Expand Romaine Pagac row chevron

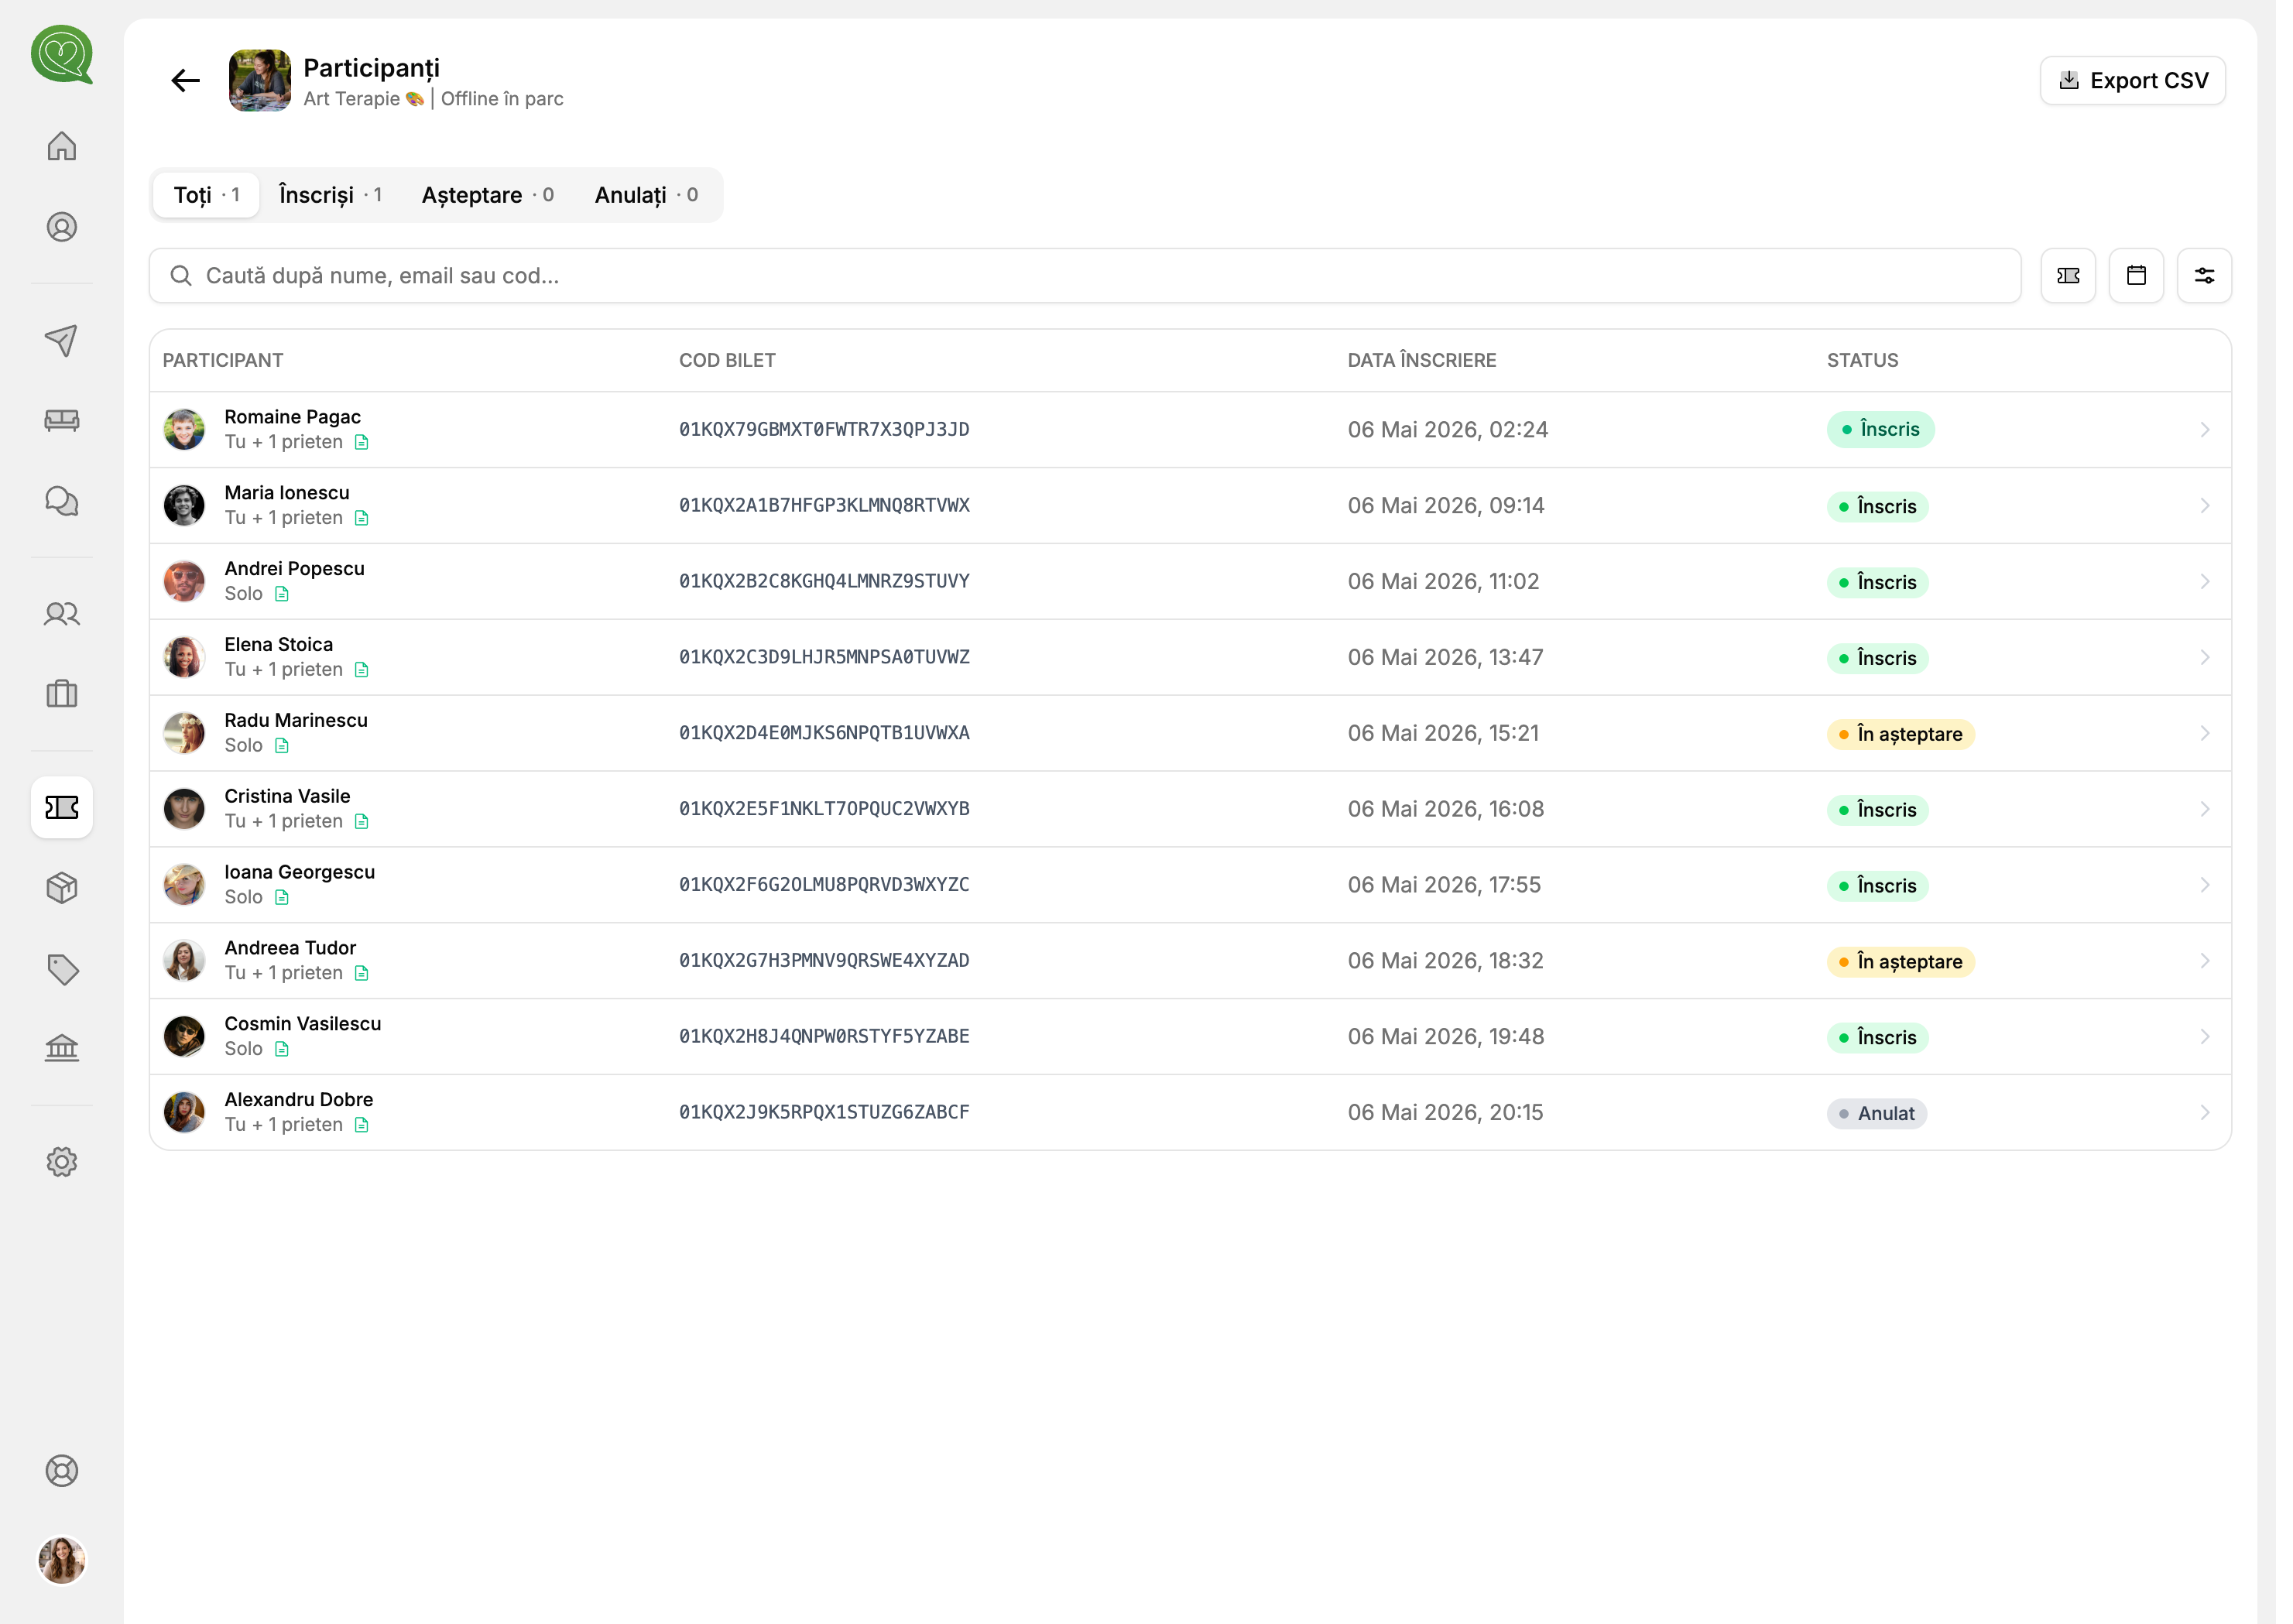(2204, 430)
